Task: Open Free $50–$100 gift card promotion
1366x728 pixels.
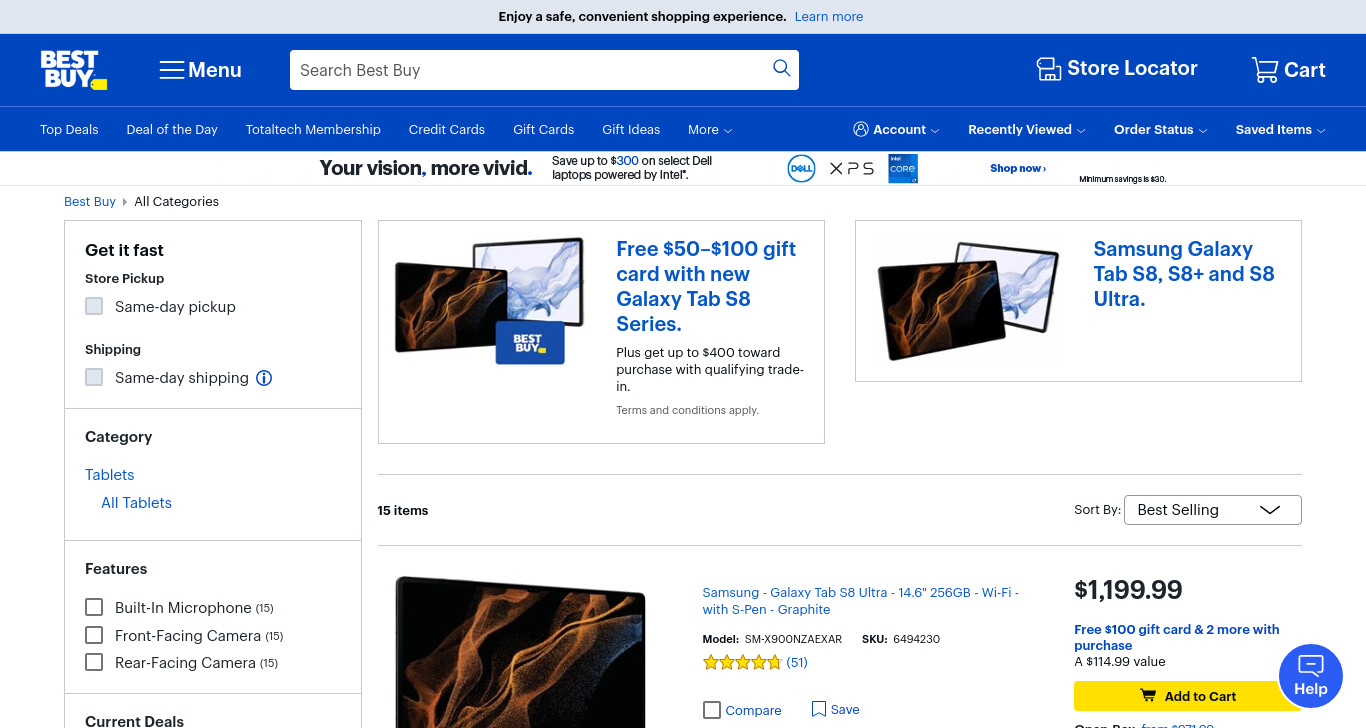Action: [706, 286]
